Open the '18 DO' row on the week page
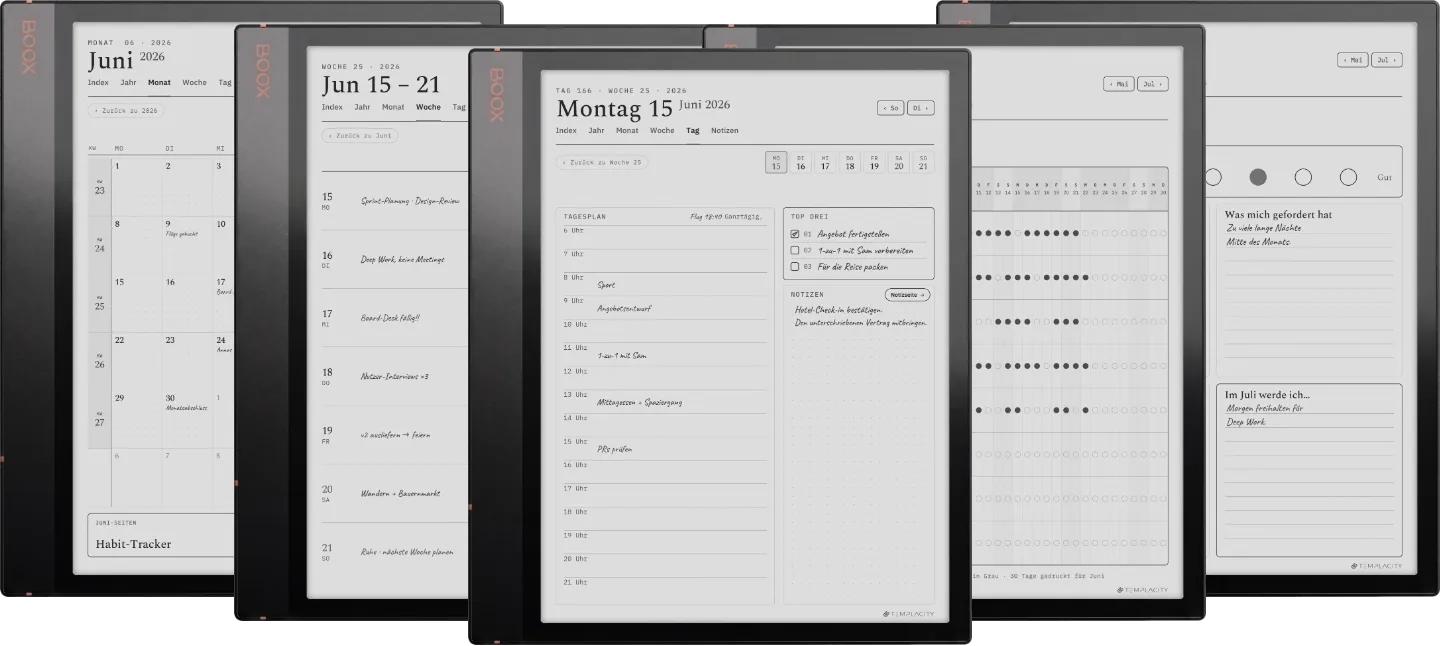The image size is (1440, 646). point(395,376)
